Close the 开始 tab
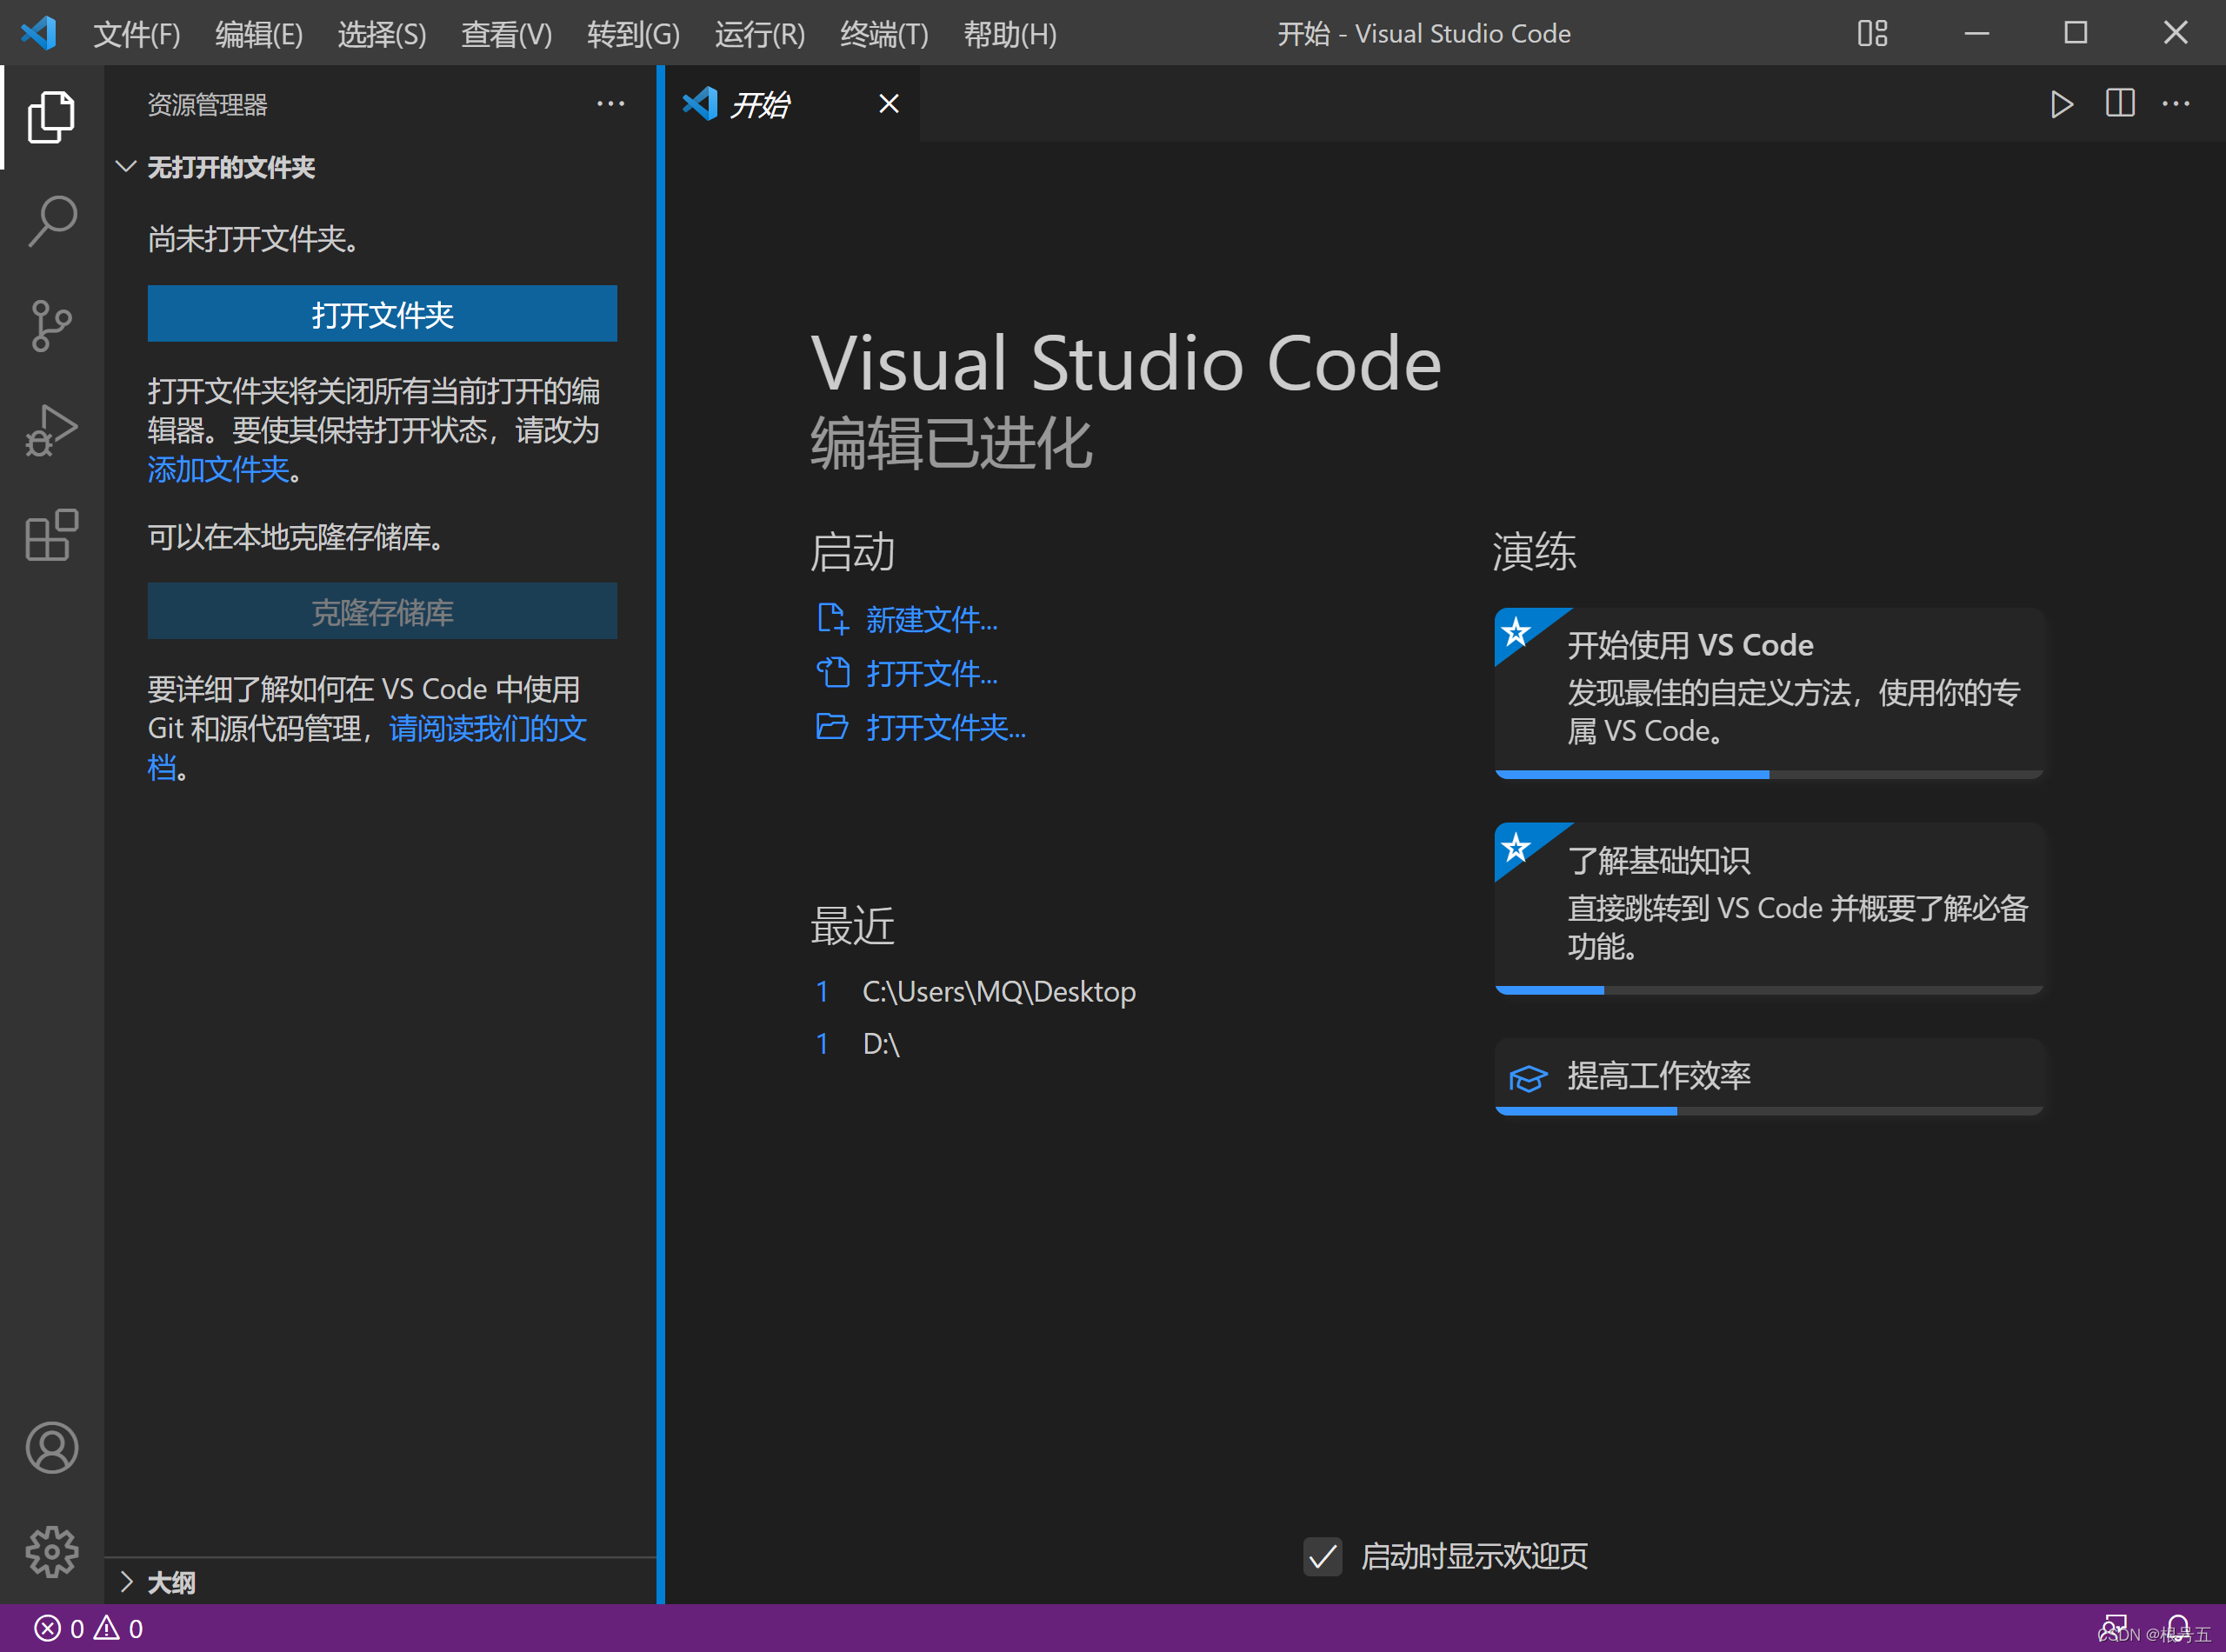 click(x=888, y=104)
